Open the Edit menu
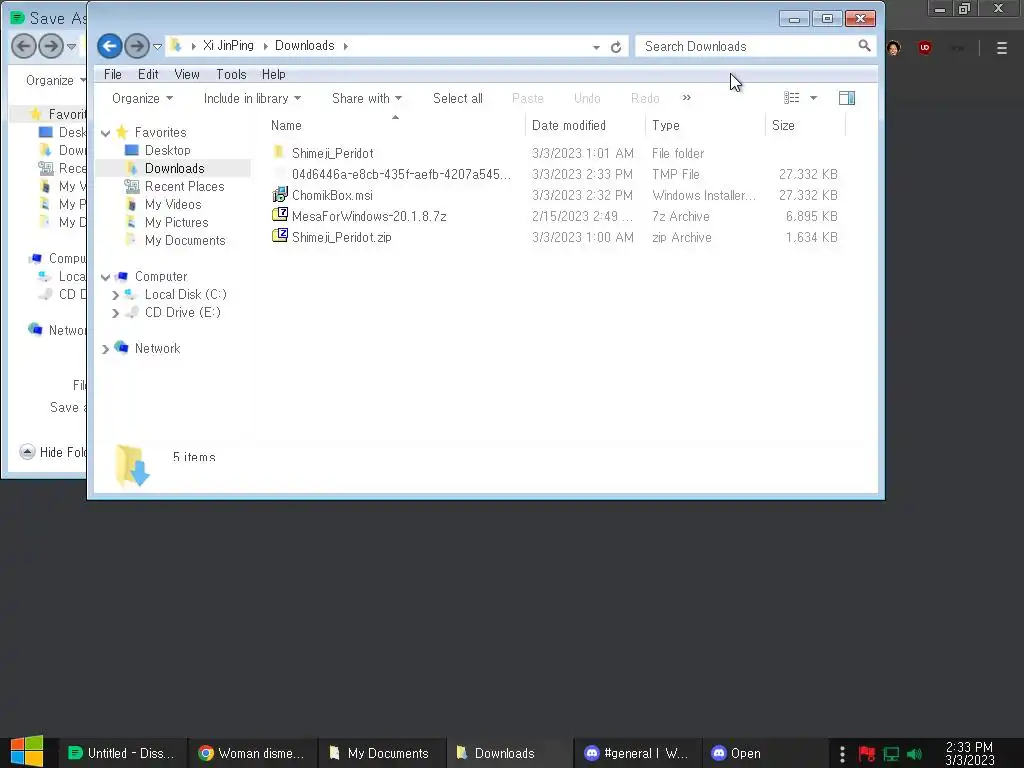This screenshot has width=1024, height=768. point(148,74)
